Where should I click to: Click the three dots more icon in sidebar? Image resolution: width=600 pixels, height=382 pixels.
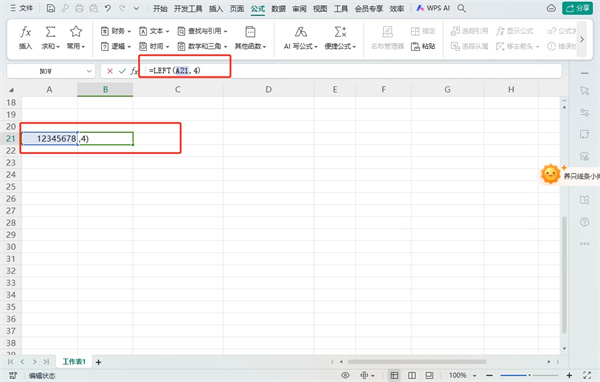coord(584,243)
